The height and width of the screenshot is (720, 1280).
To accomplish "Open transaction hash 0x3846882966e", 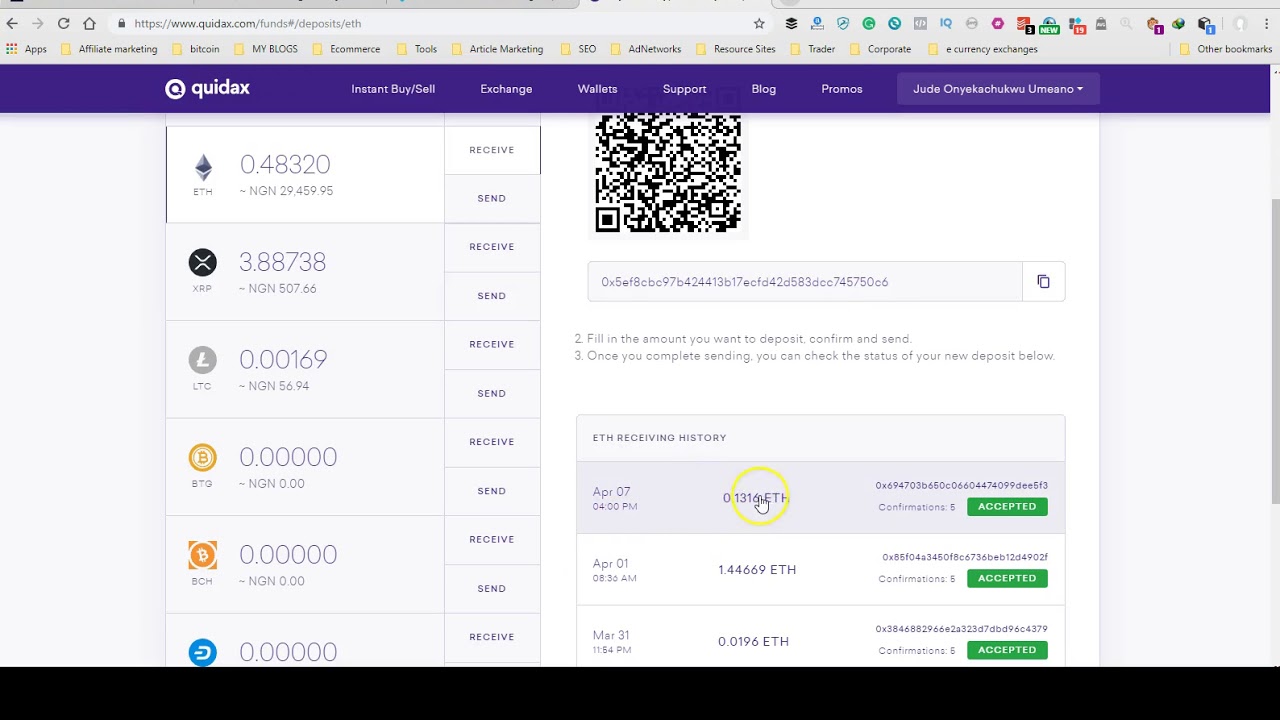I will (961, 629).
